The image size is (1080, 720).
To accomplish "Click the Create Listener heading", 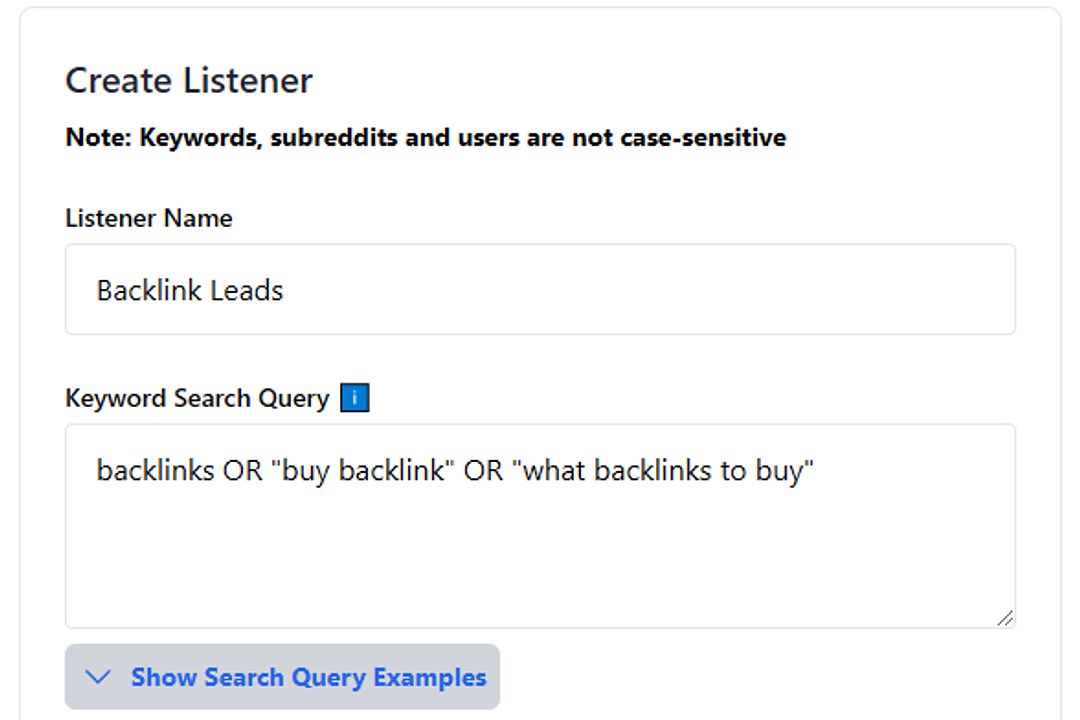I will click(188, 80).
